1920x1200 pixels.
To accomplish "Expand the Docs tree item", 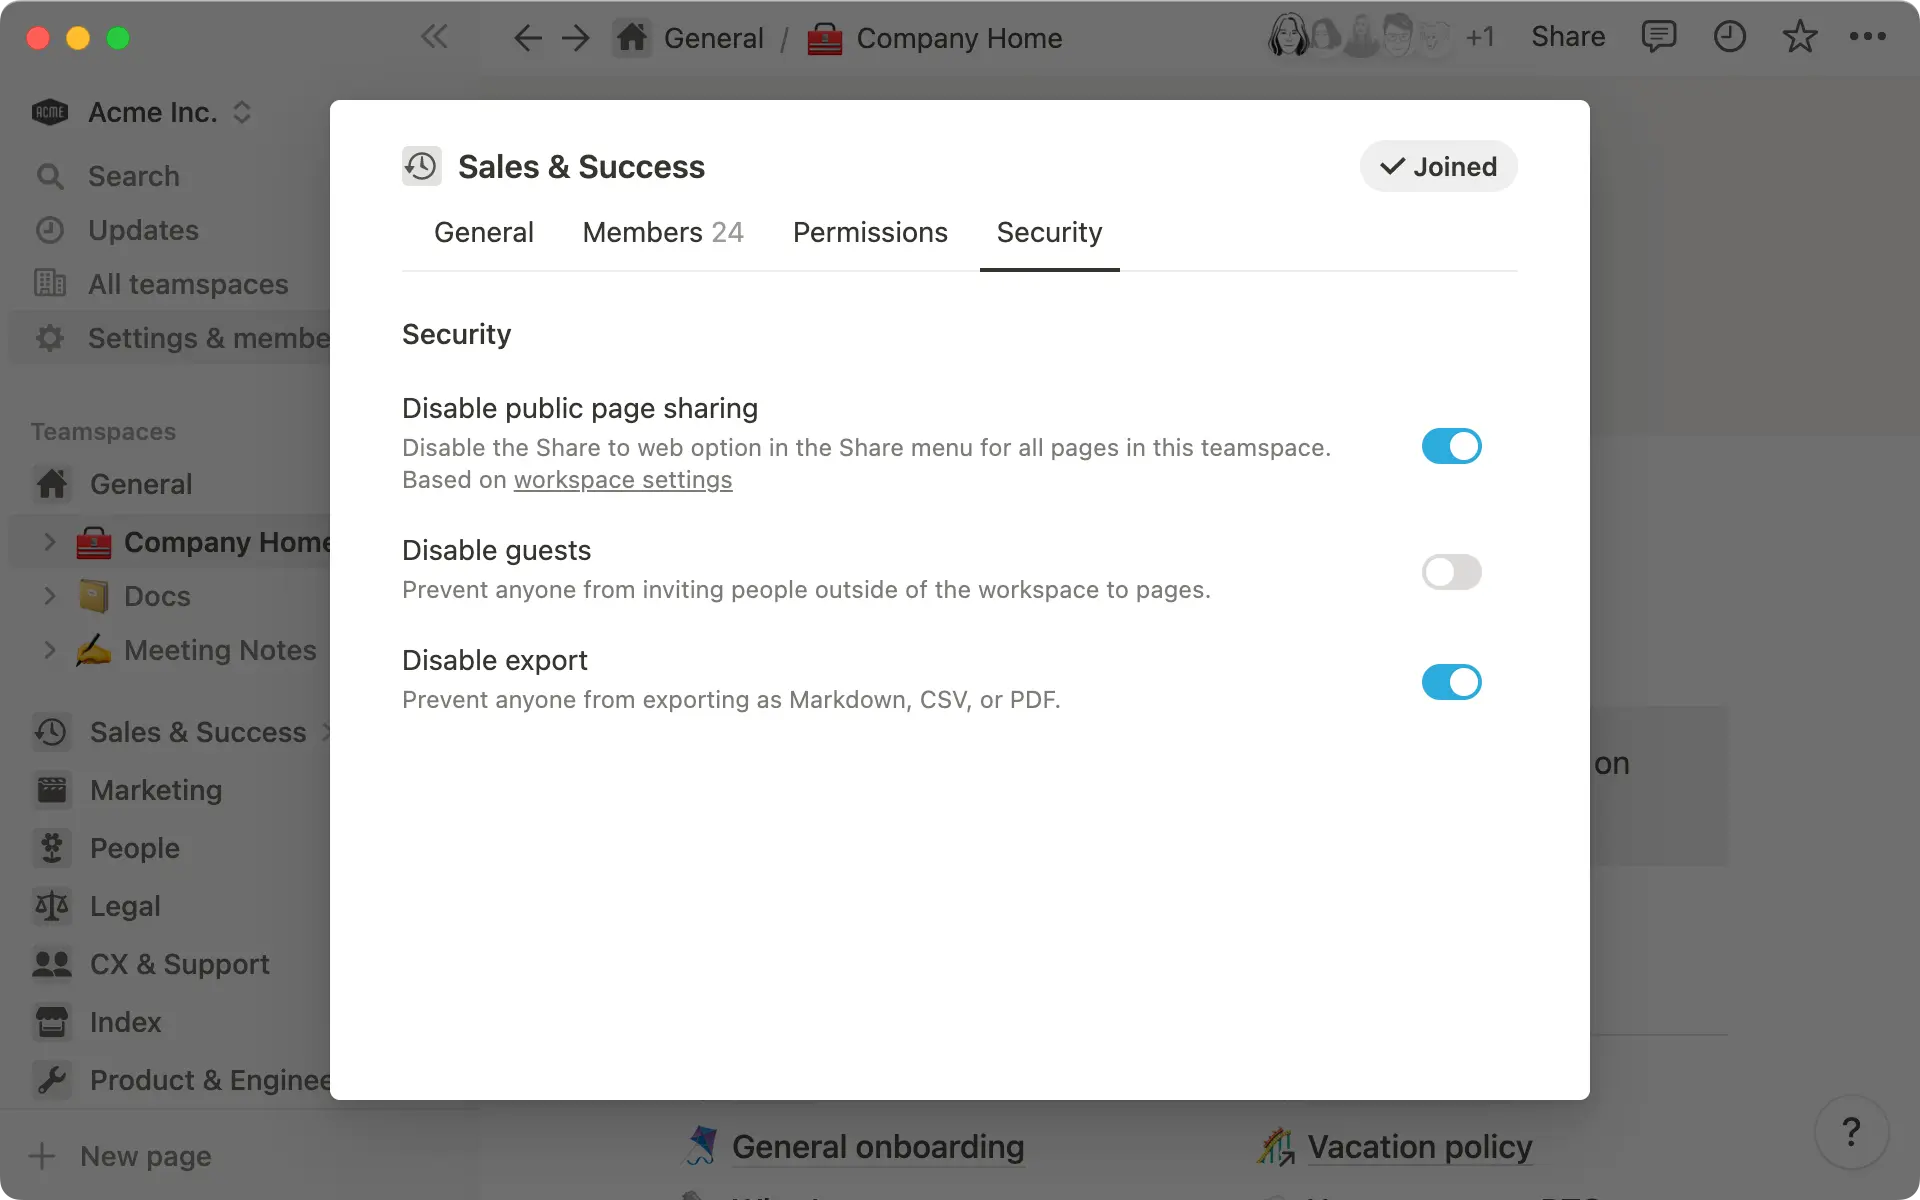I will (x=50, y=596).
